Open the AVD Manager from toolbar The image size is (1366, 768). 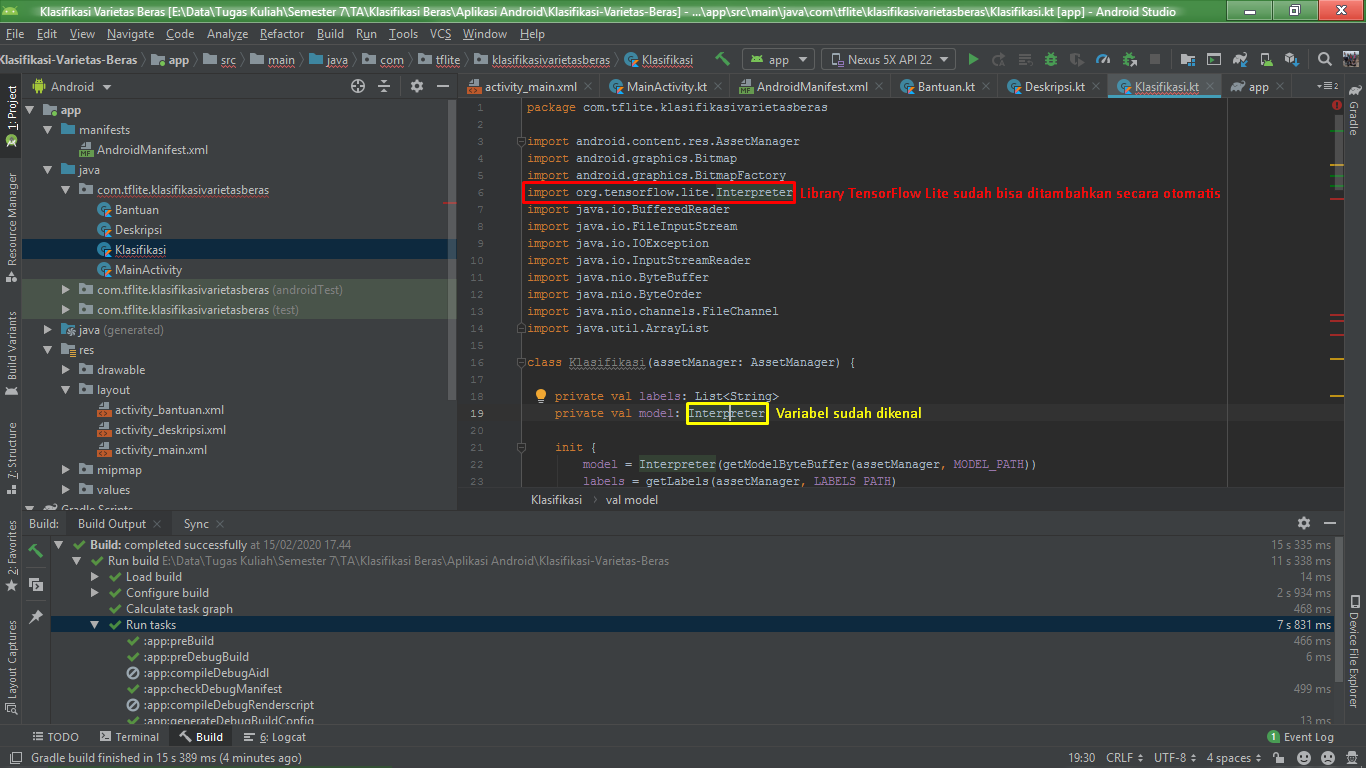click(1265, 60)
